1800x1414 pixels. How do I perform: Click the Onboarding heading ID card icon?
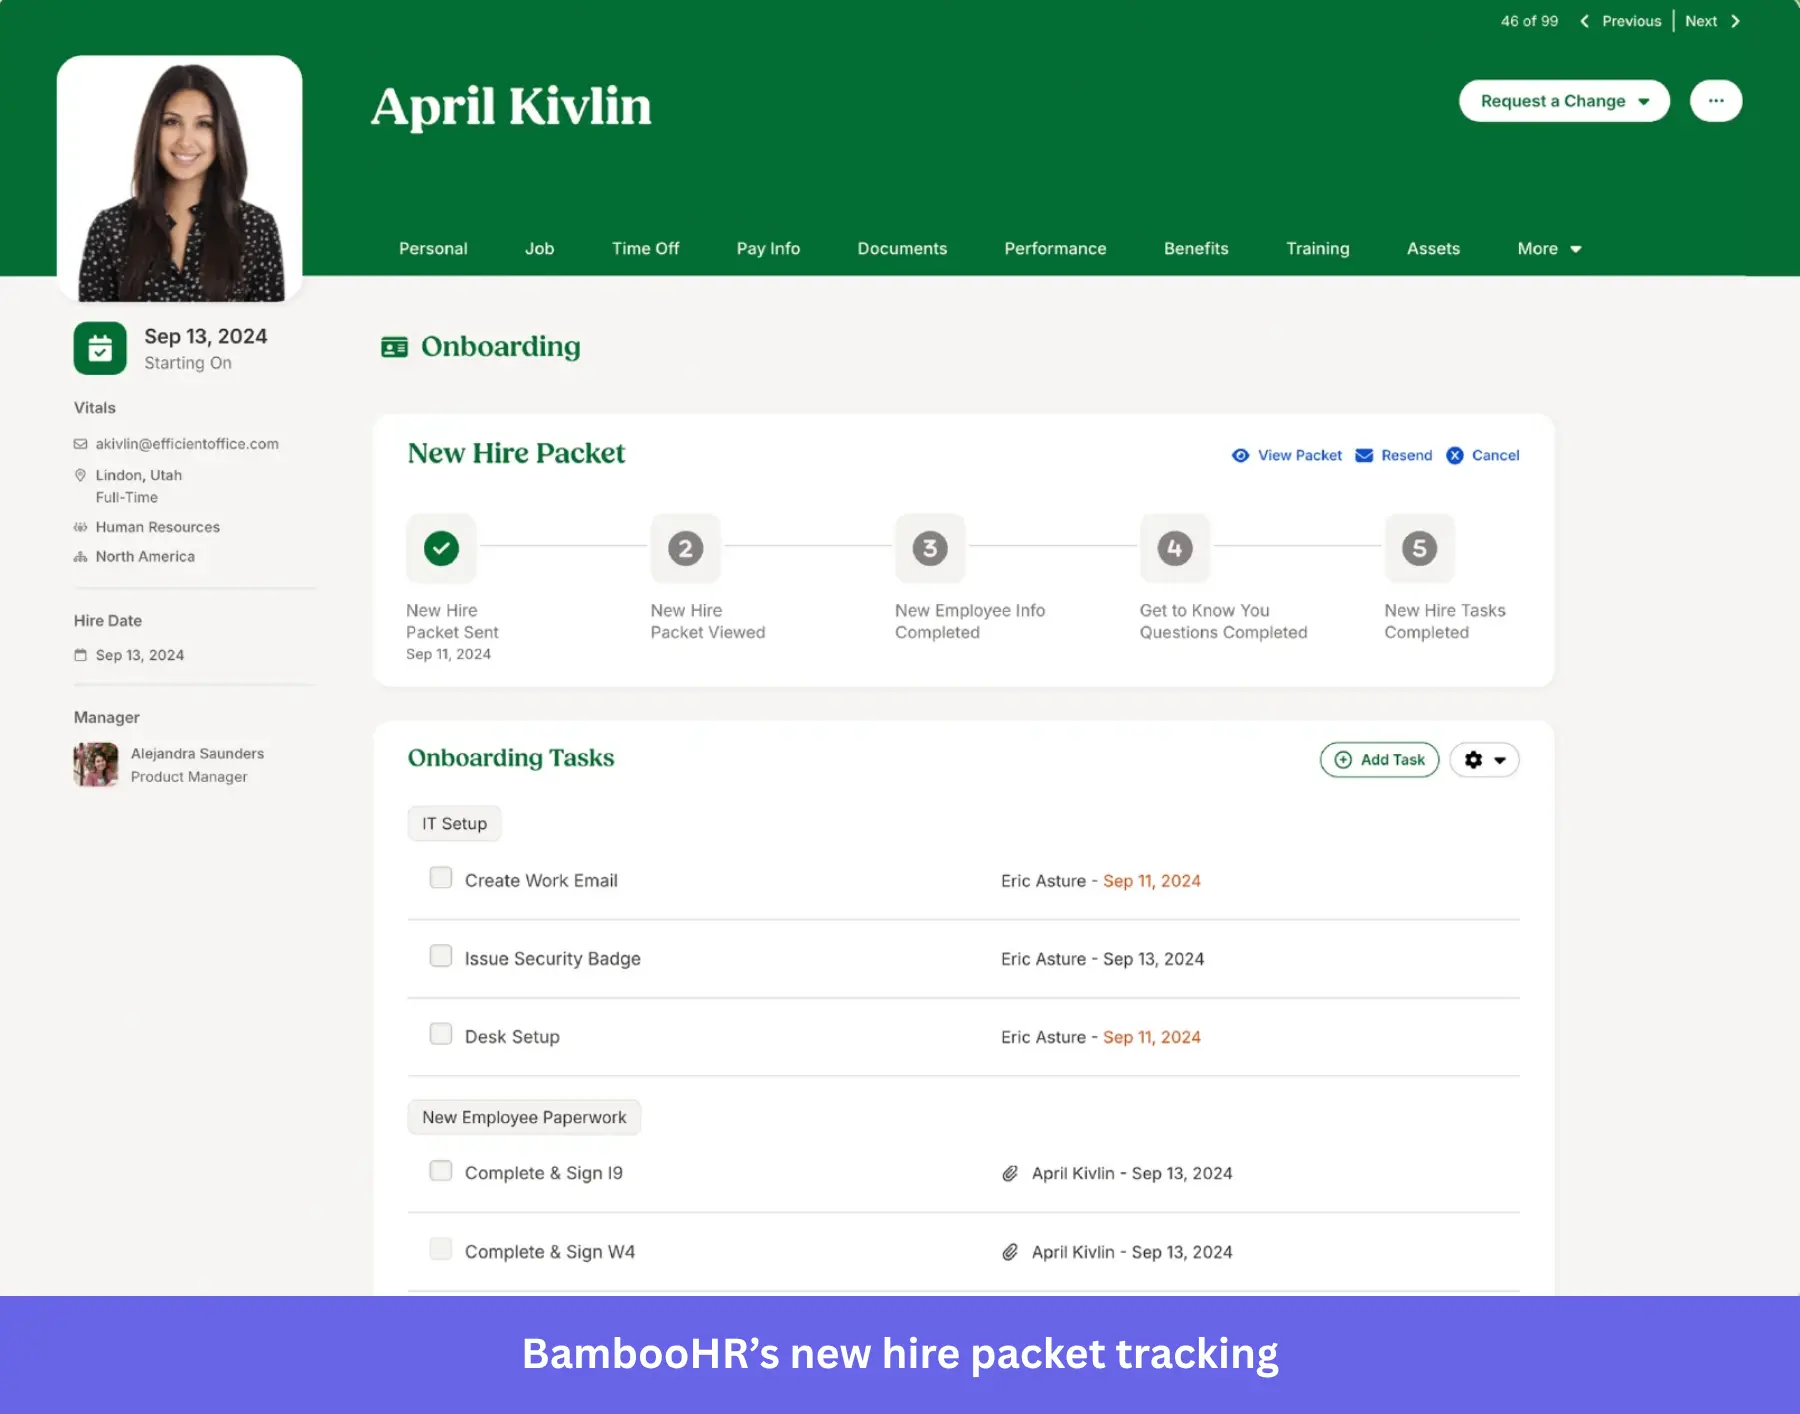(x=395, y=347)
